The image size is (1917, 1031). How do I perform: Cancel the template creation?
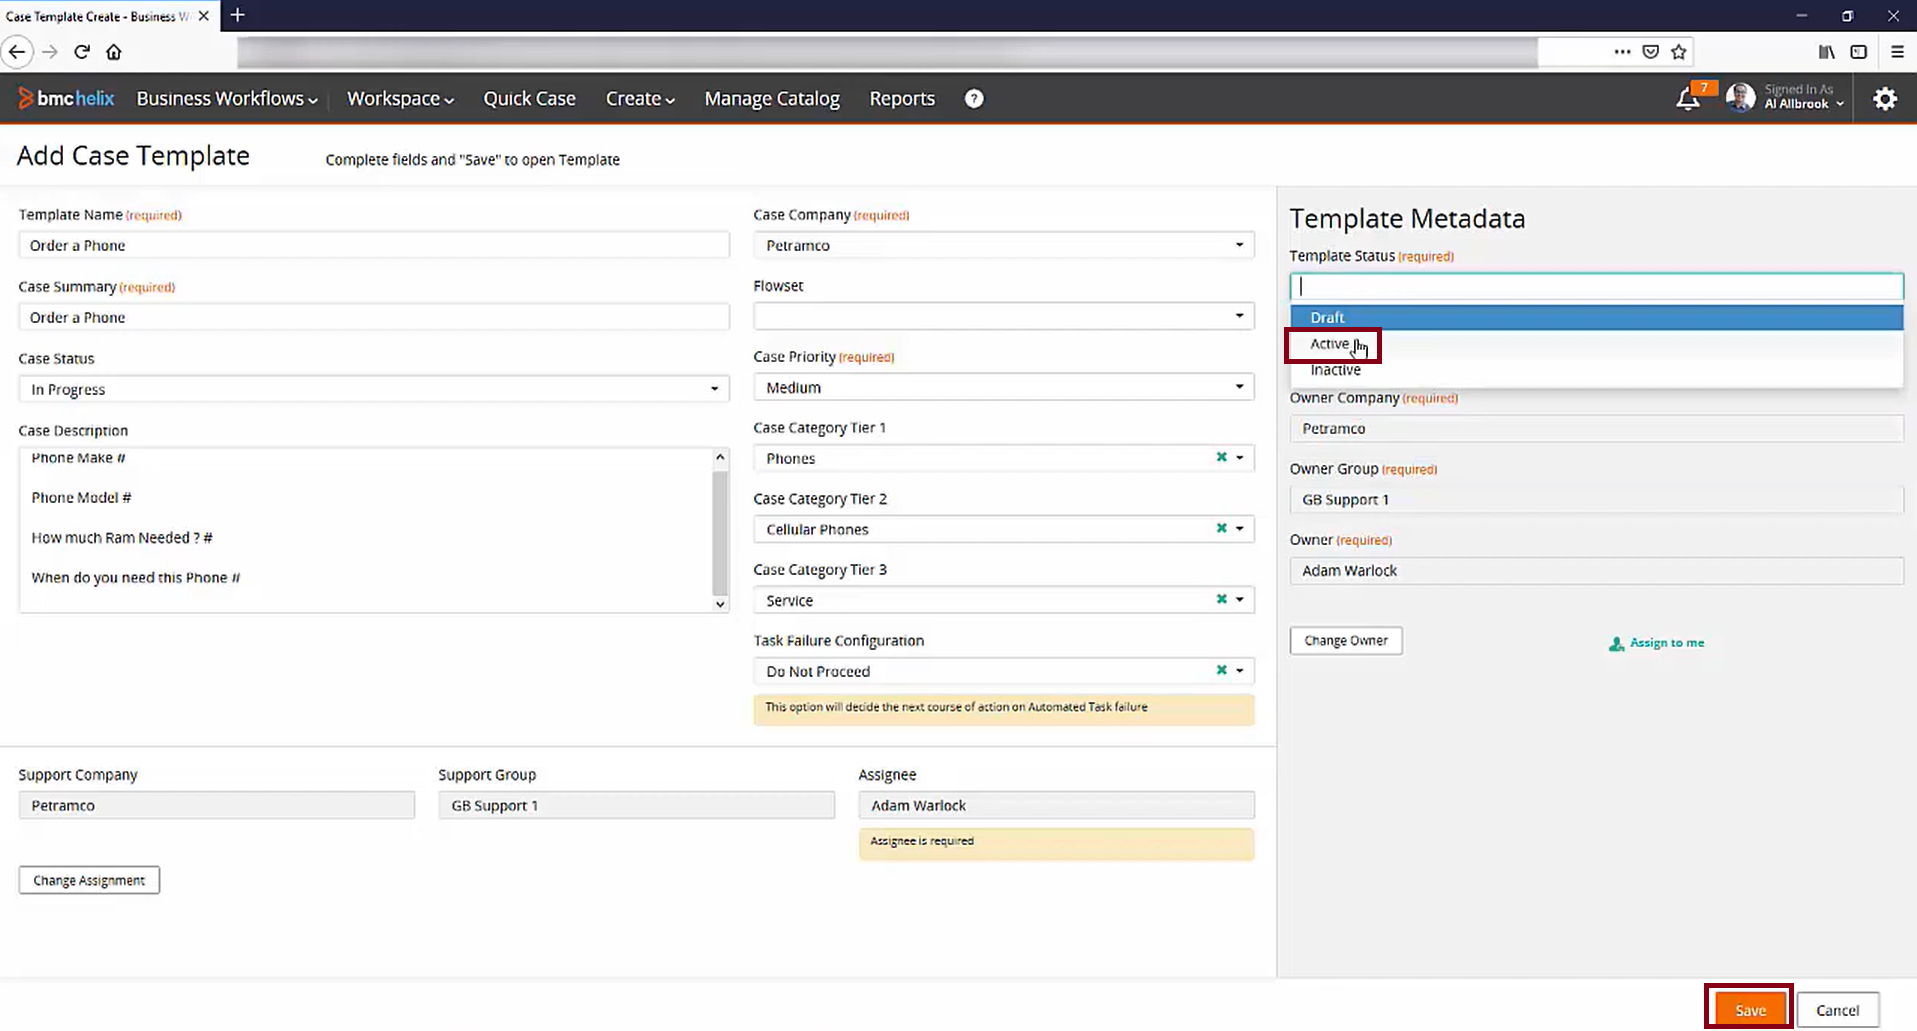click(x=1837, y=1010)
